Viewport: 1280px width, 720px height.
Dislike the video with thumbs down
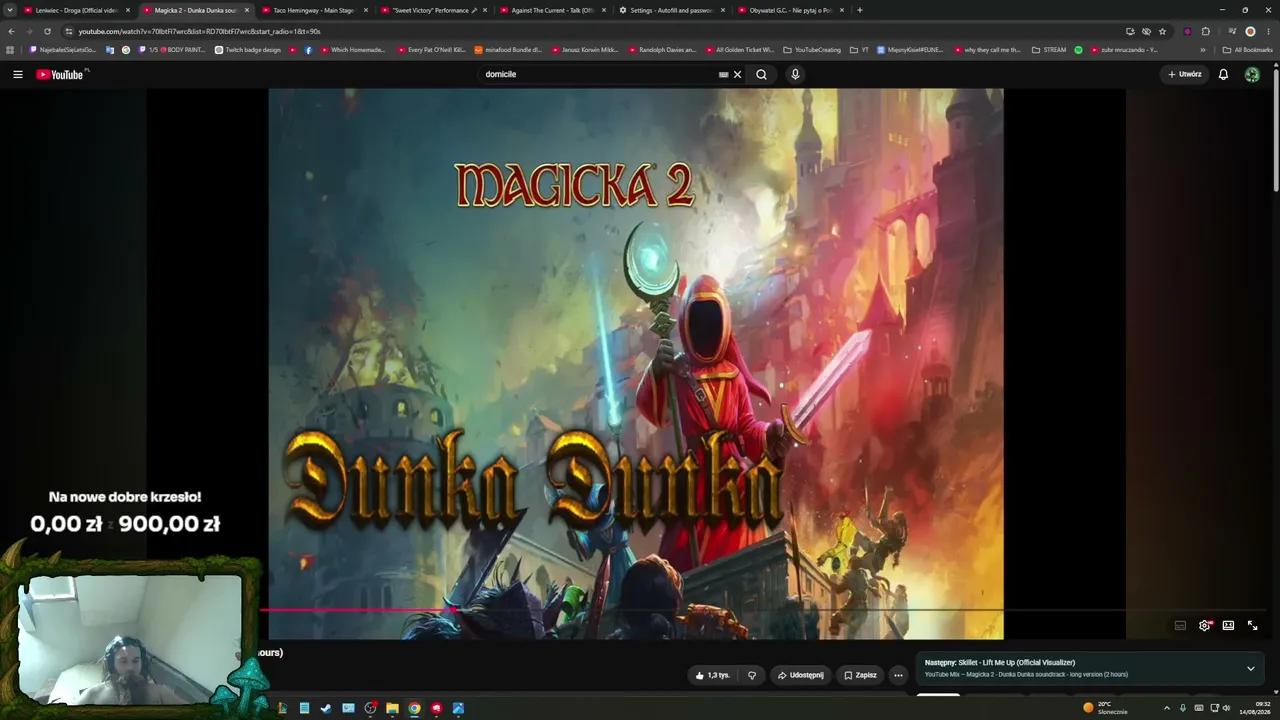pyautogui.click(x=752, y=675)
